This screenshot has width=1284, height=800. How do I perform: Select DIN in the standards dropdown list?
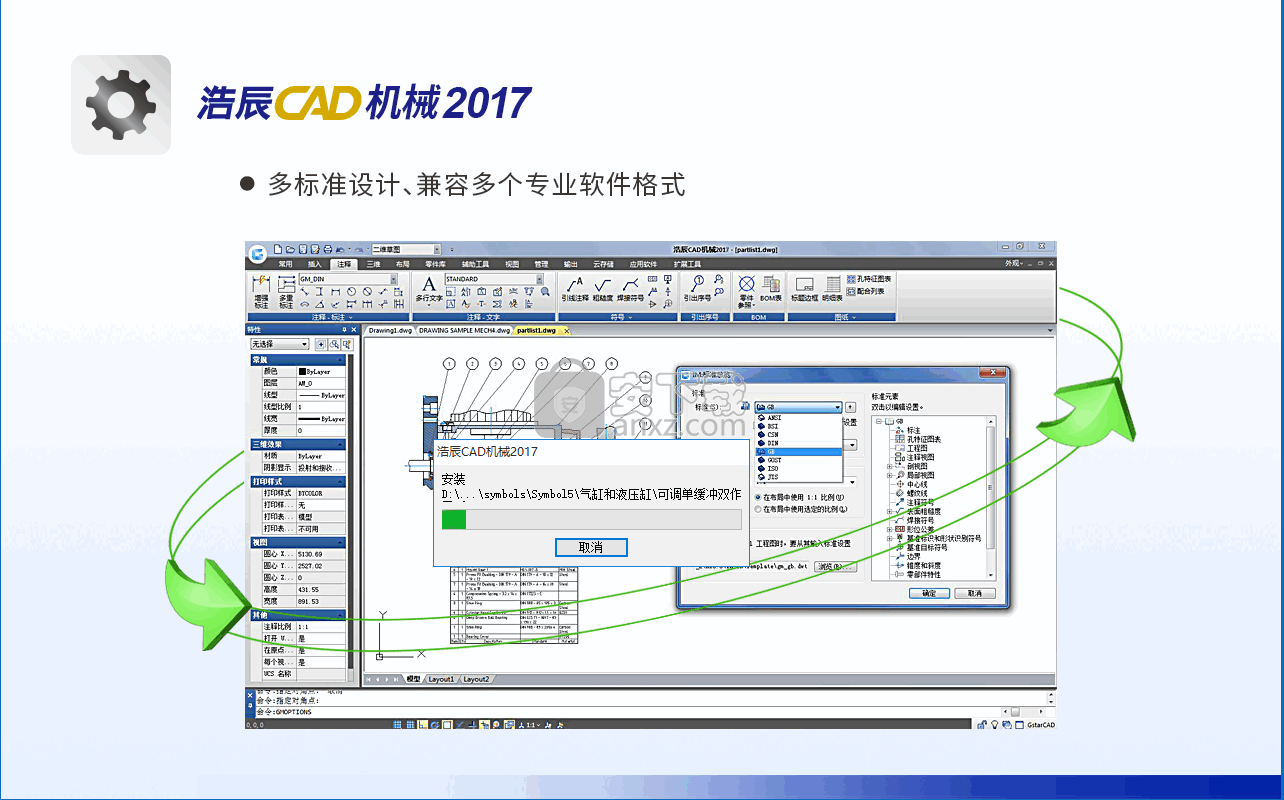coord(799,443)
